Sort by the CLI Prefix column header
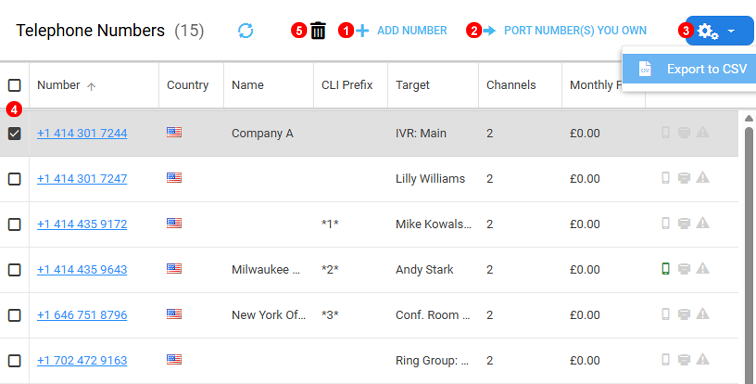Image resolution: width=756 pixels, height=384 pixels. [347, 85]
